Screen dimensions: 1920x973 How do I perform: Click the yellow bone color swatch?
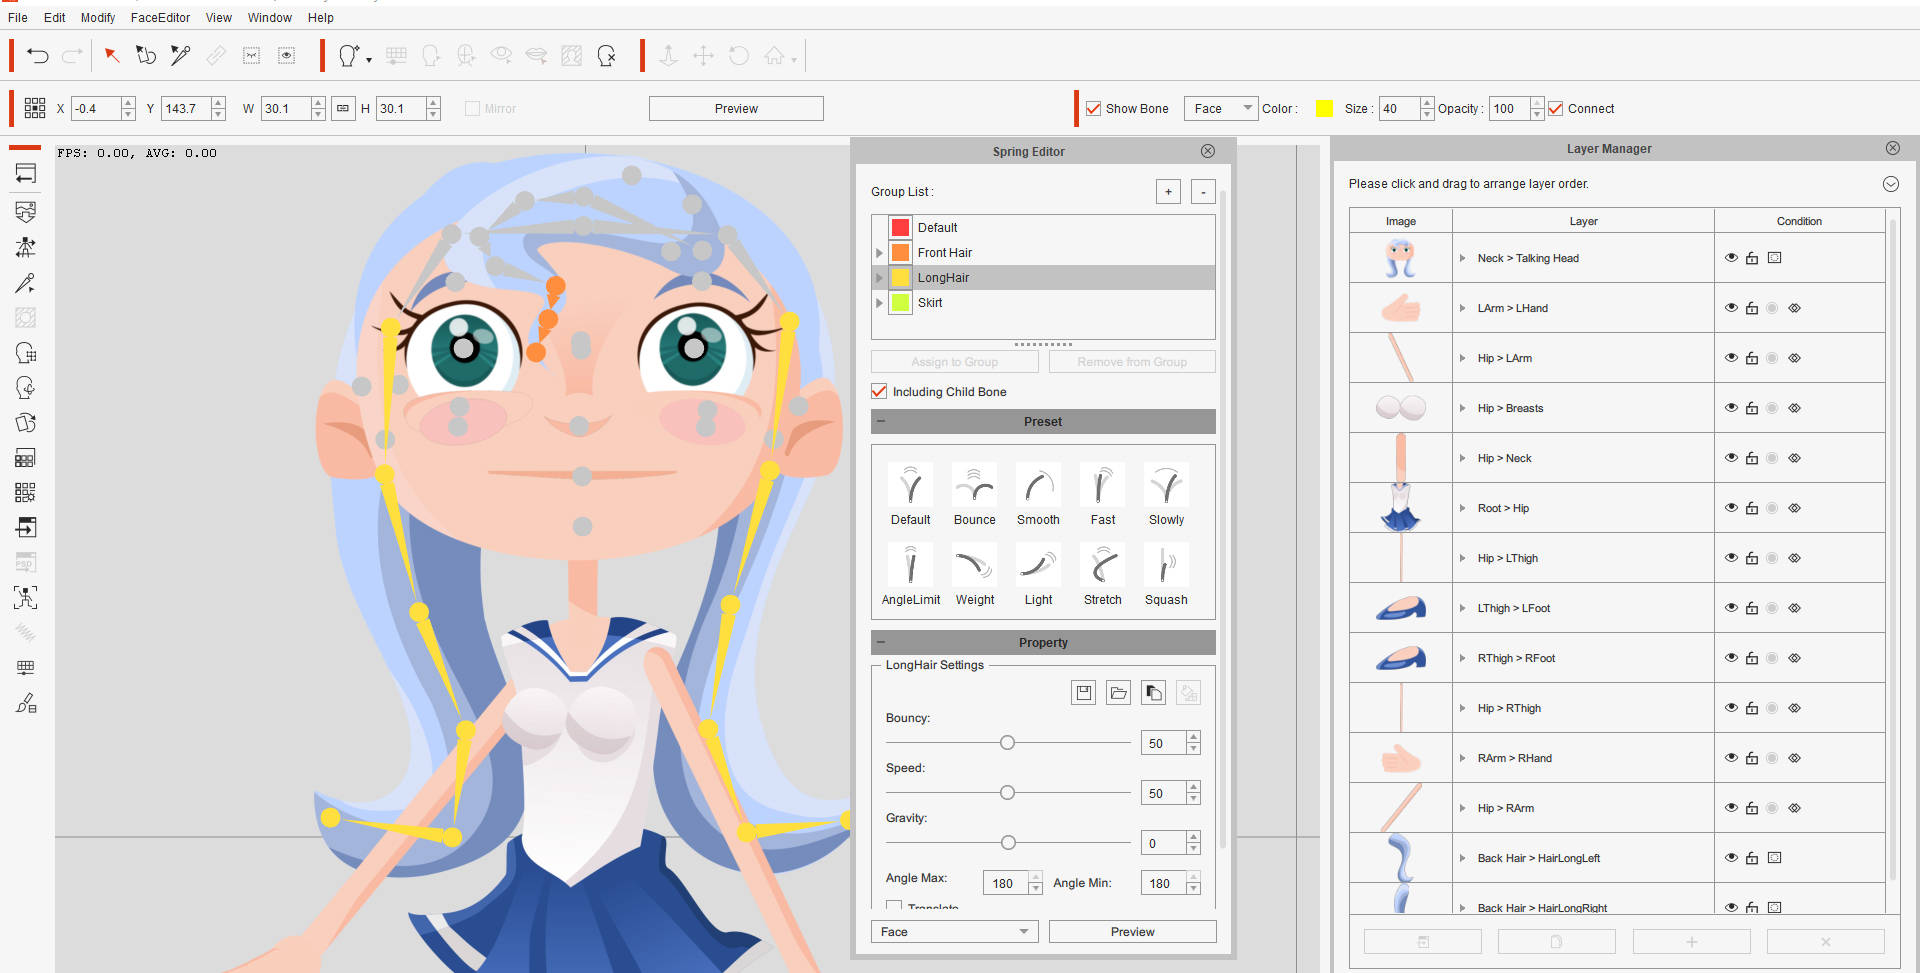pos(1324,109)
